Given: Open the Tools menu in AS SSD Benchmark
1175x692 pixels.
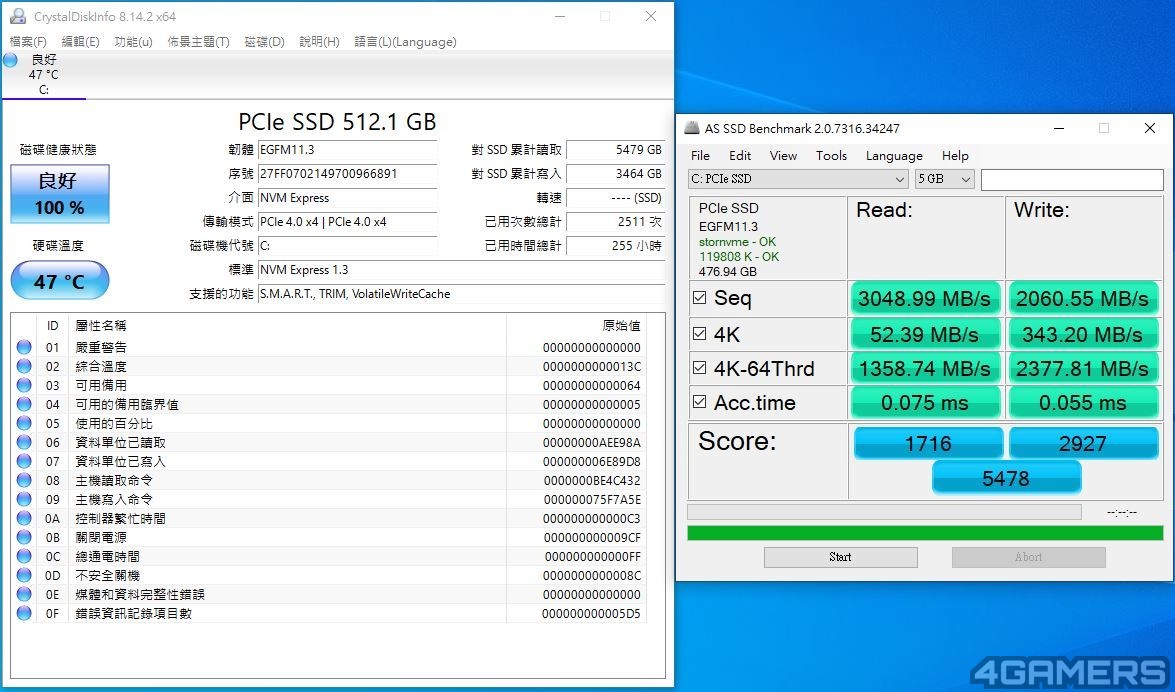Looking at the screenshot, I should (x=832, y=156).
